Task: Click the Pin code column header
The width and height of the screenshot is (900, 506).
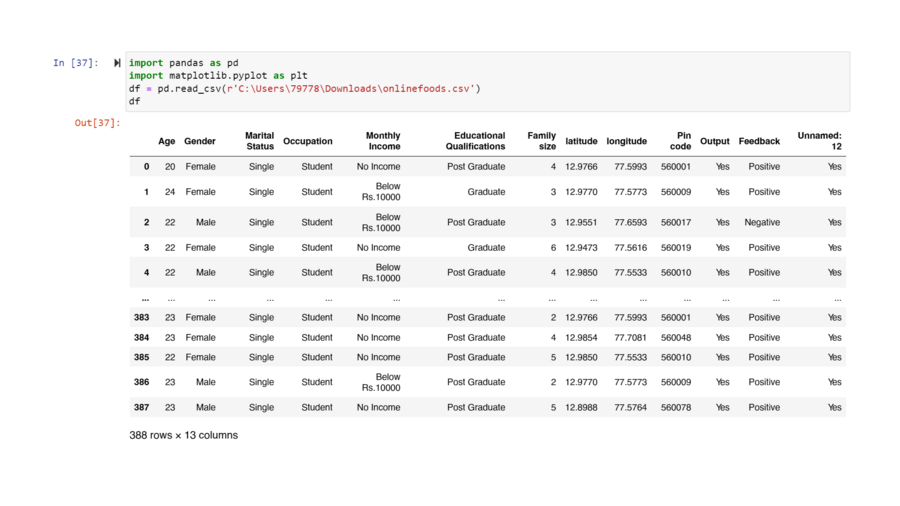Action: 681,141
